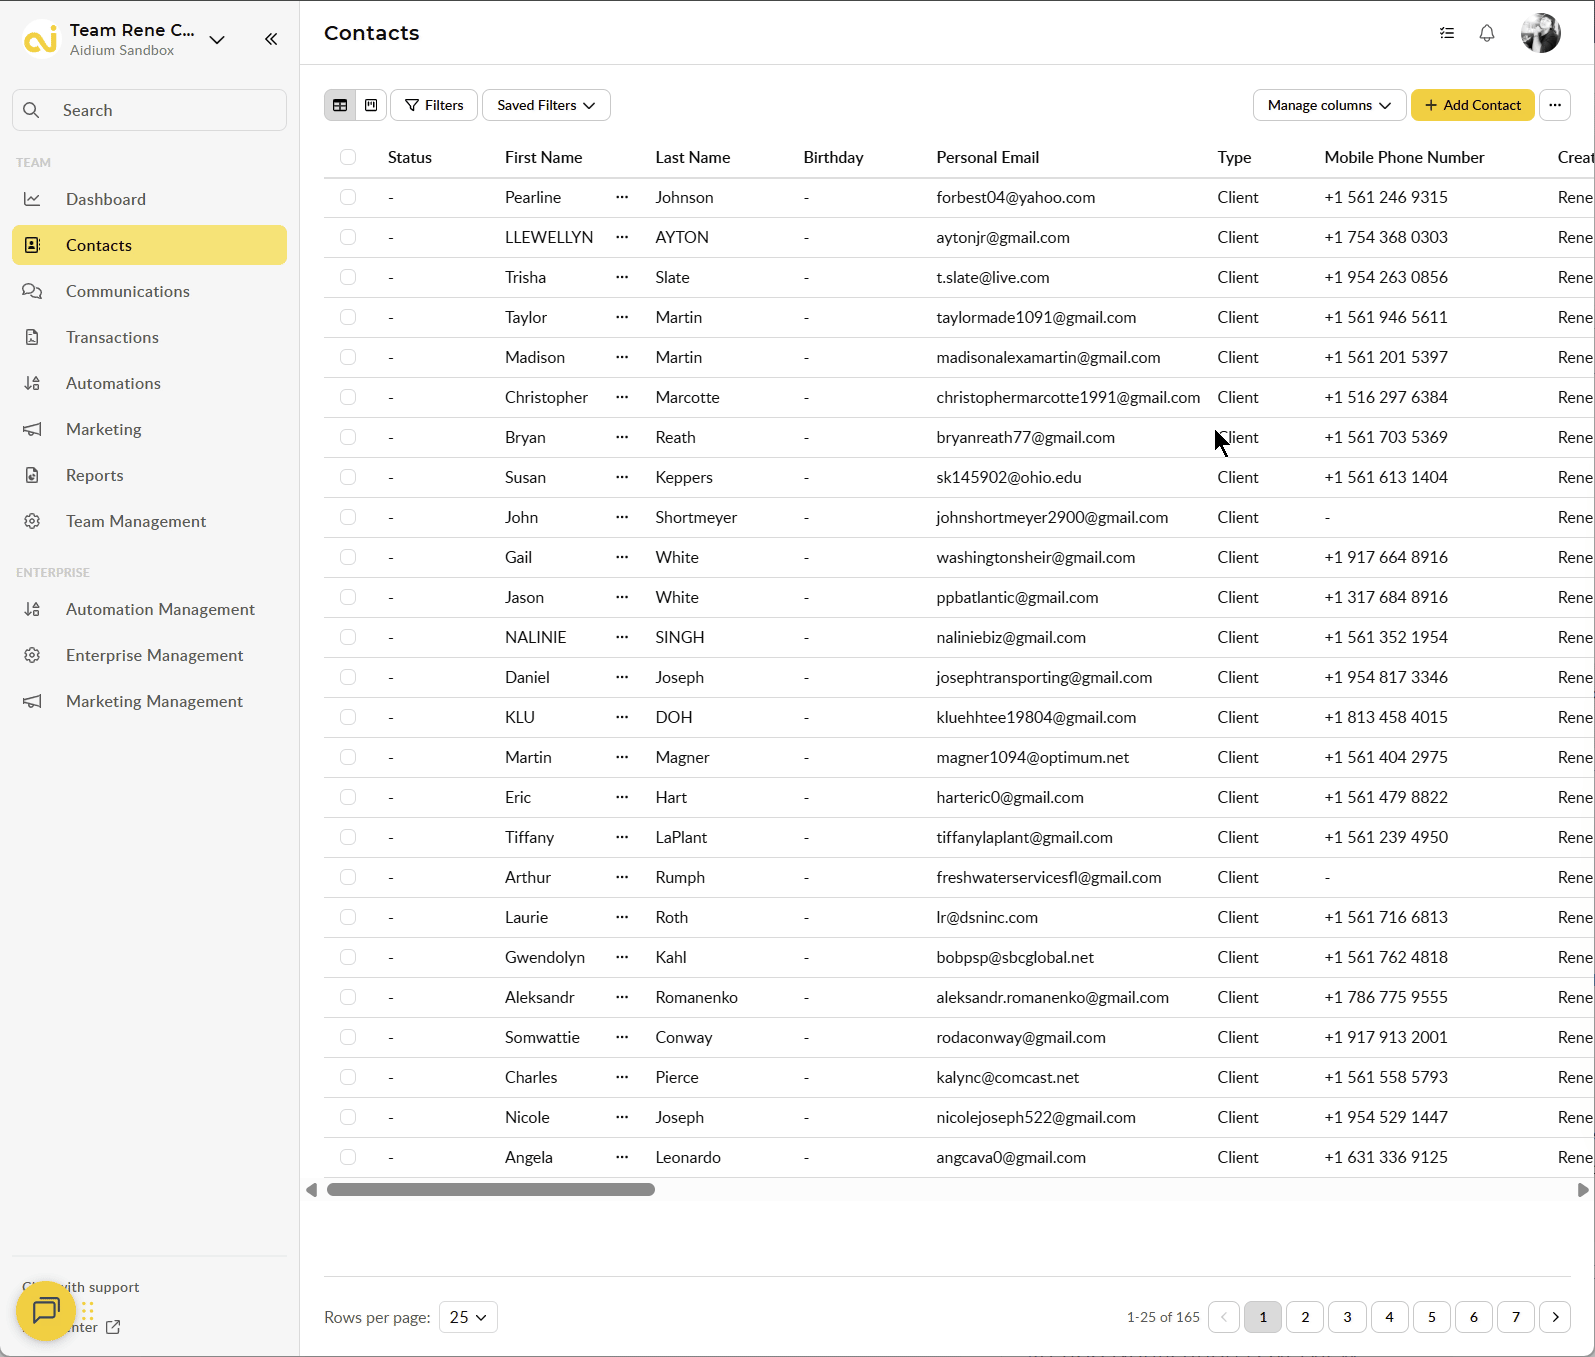Tick the checkbox for Bryan Reath
The height and width of the screenshot is (1357, 1595).
[x=348, y=437]
